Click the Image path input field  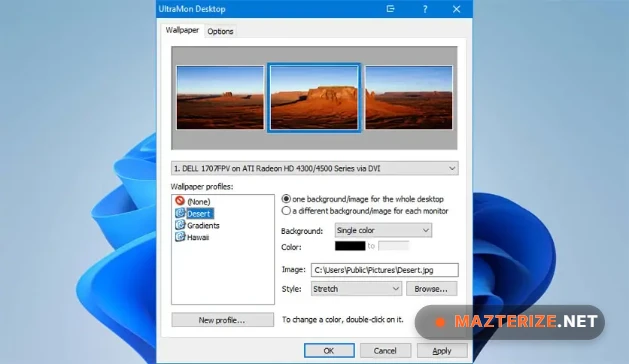(x=384, y=270)
